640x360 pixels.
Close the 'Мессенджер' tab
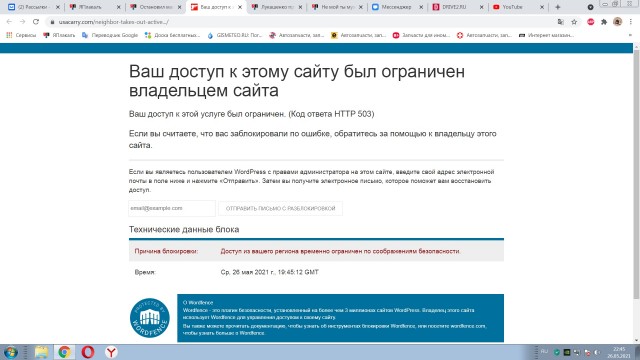[421, 7]
